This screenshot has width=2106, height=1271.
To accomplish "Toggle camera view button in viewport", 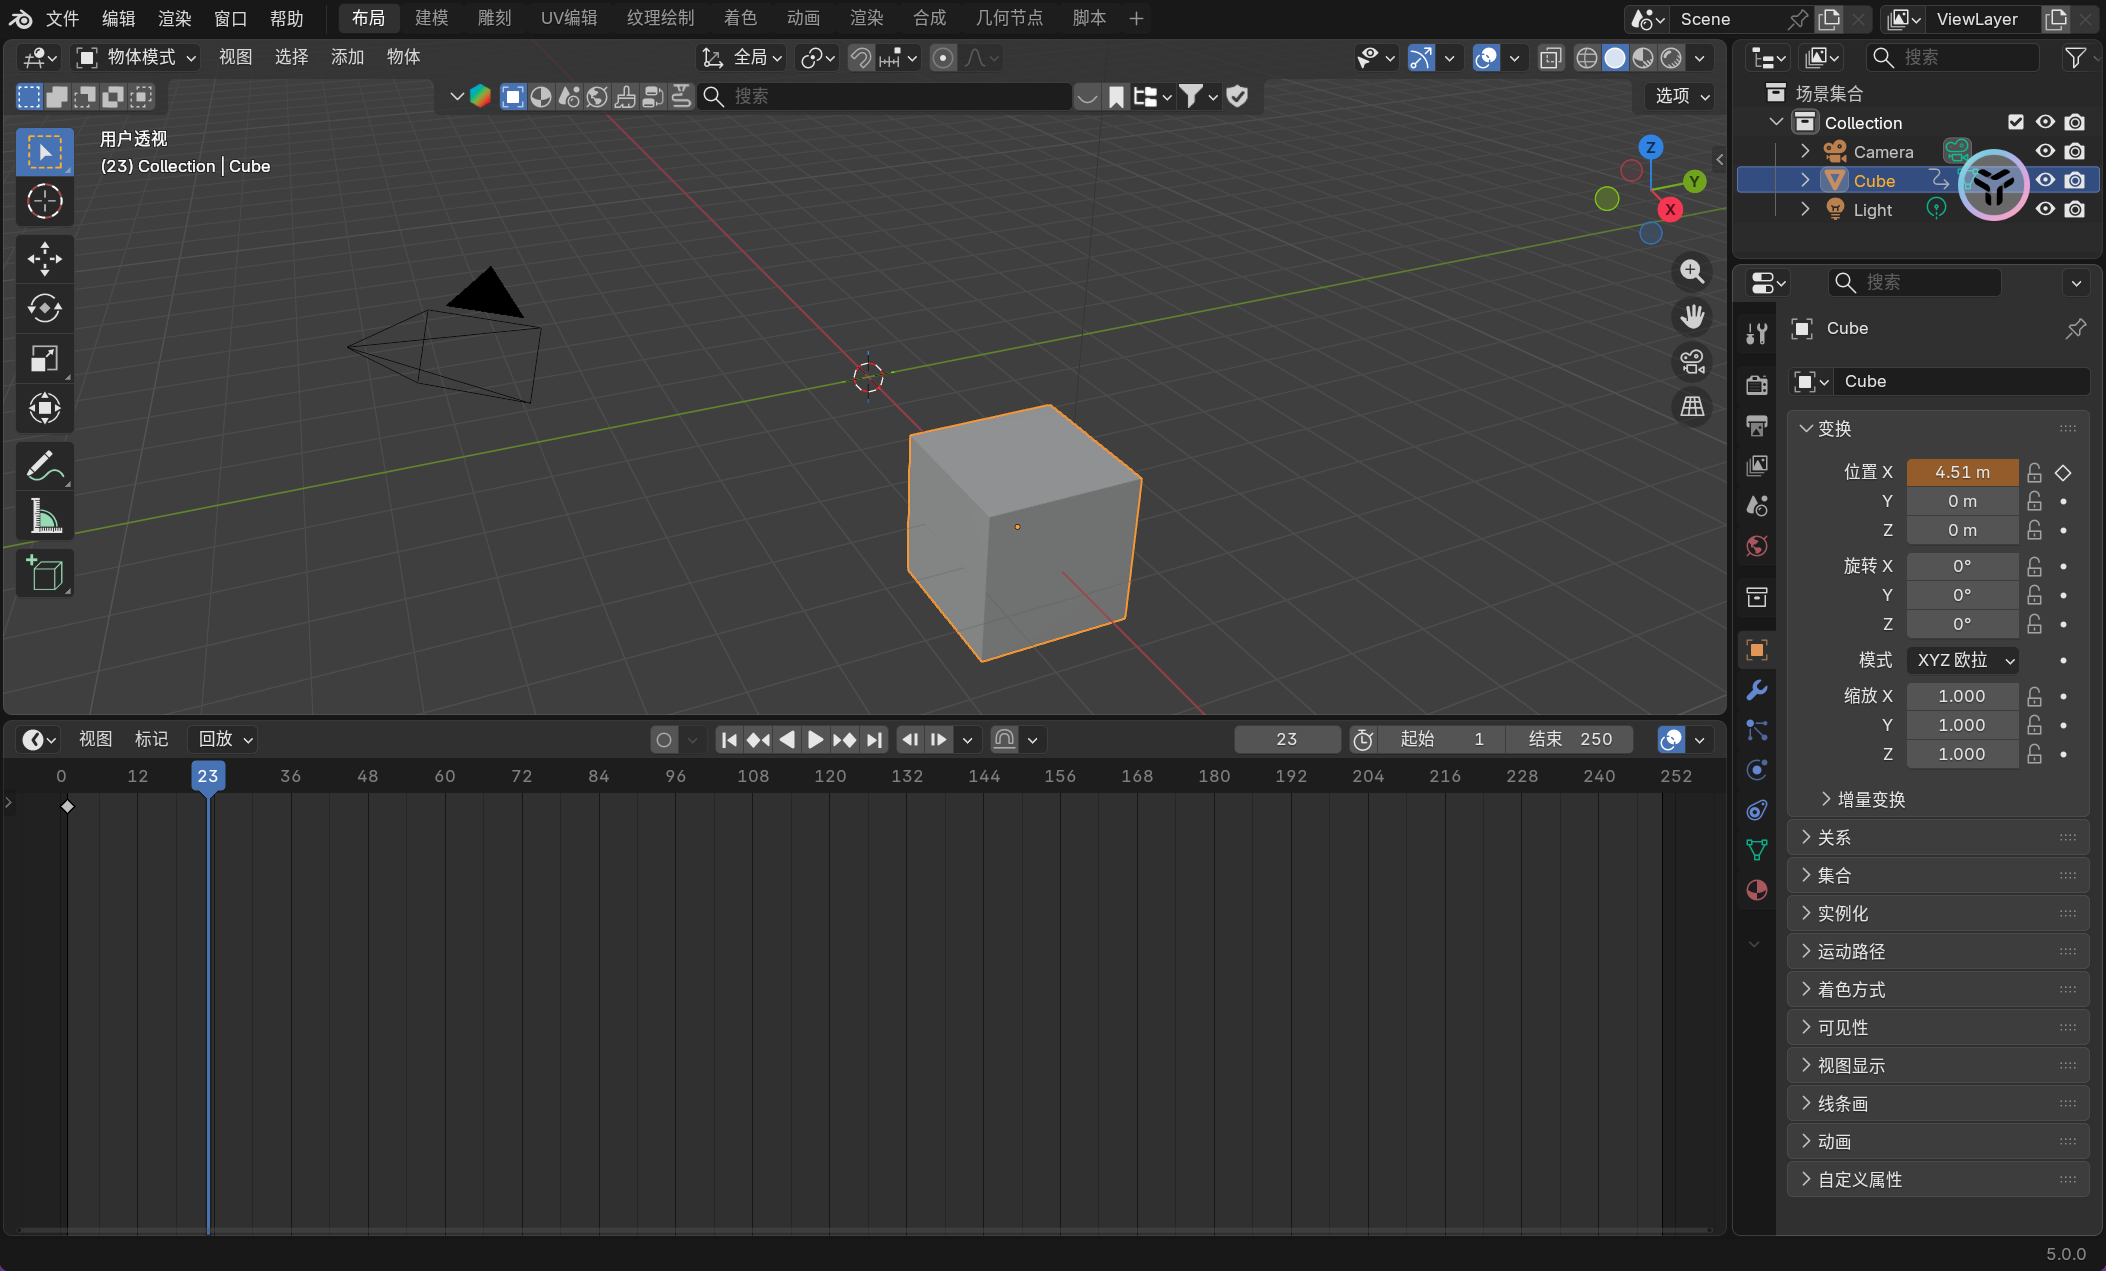I will click(x=1692, y=362).
